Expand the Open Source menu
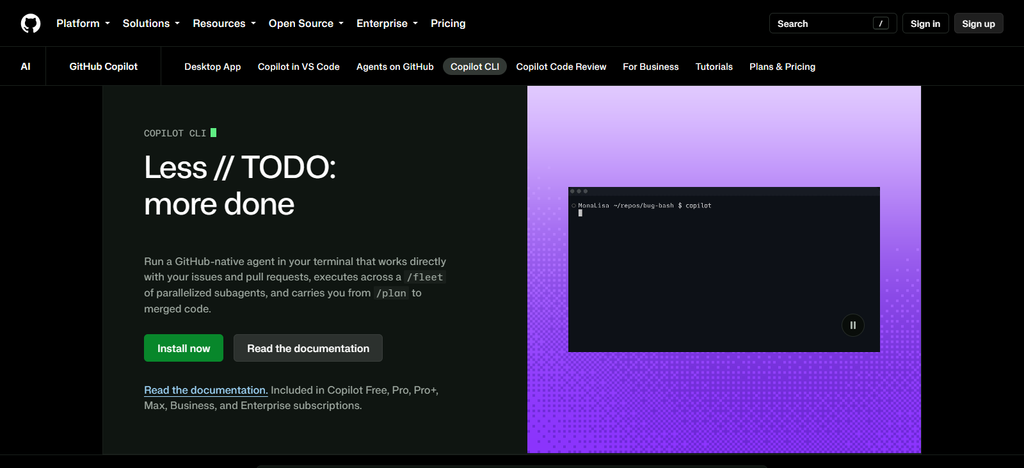This screenshot has width=1024, height=468. coord(306,23)
